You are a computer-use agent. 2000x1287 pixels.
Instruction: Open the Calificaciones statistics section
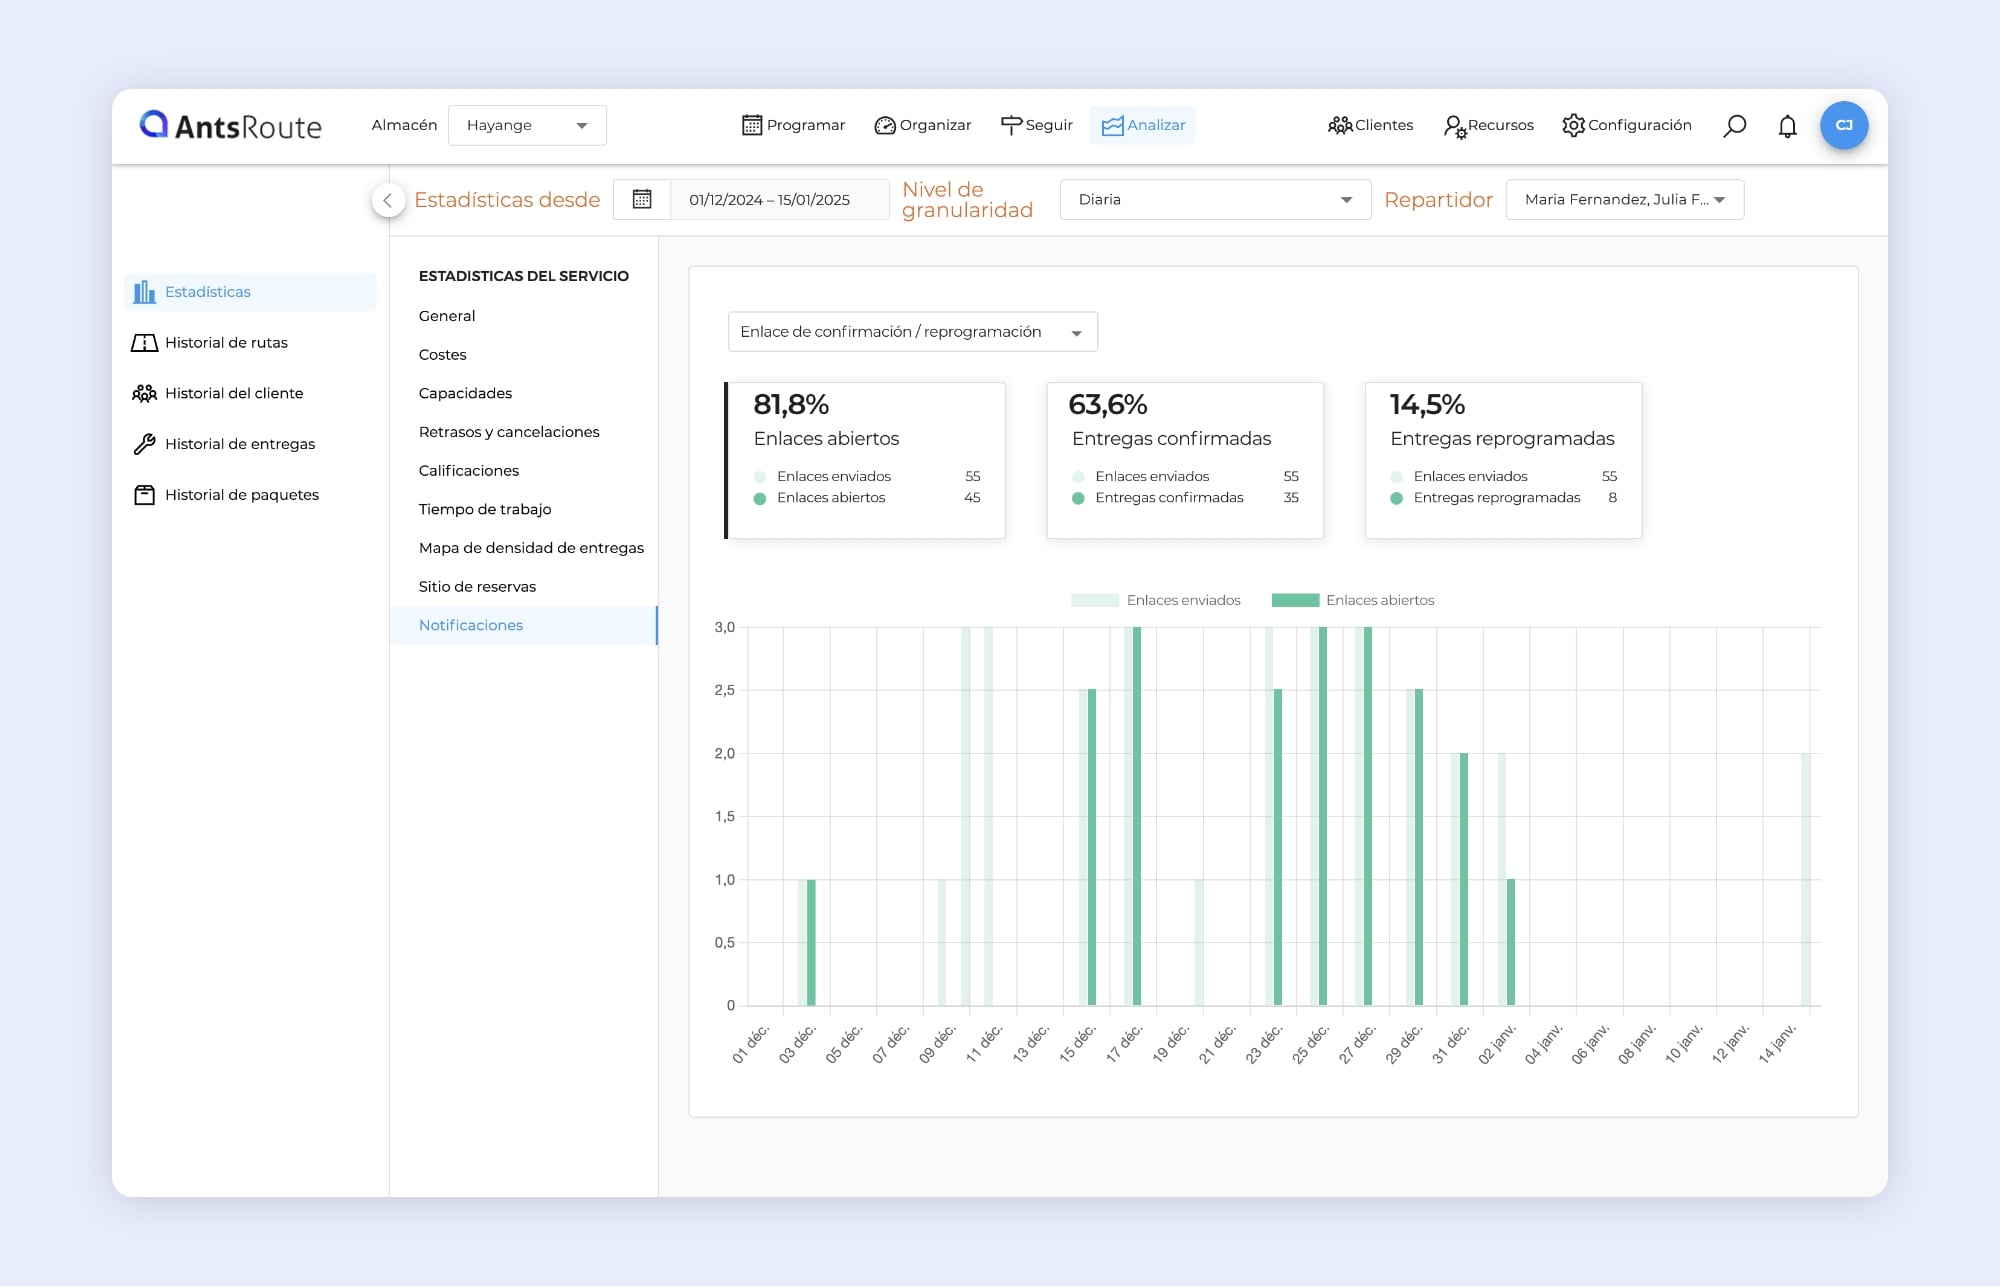tap(468, 470)
